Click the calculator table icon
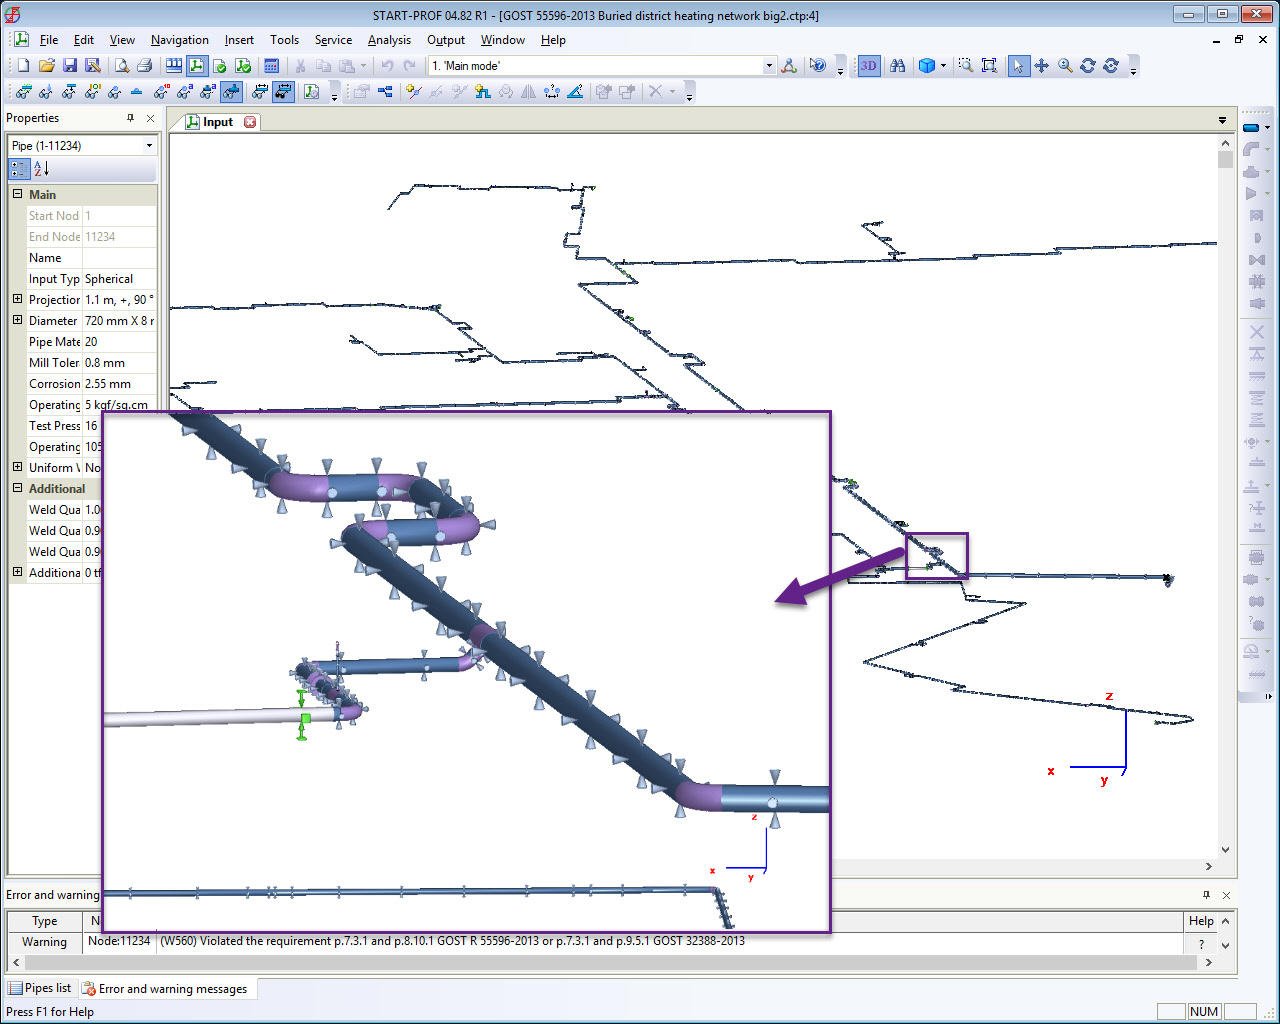 (271, 66)
